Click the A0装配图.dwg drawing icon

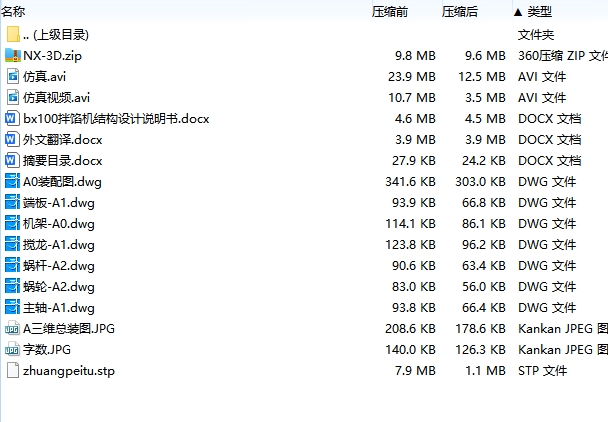click(x=12, y=181)
